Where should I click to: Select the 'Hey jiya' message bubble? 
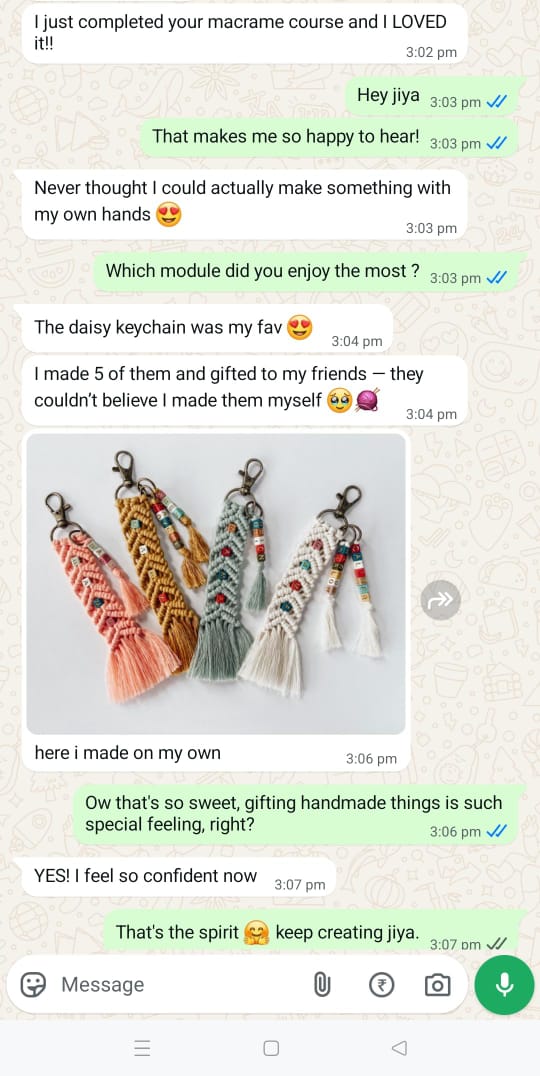433,97
